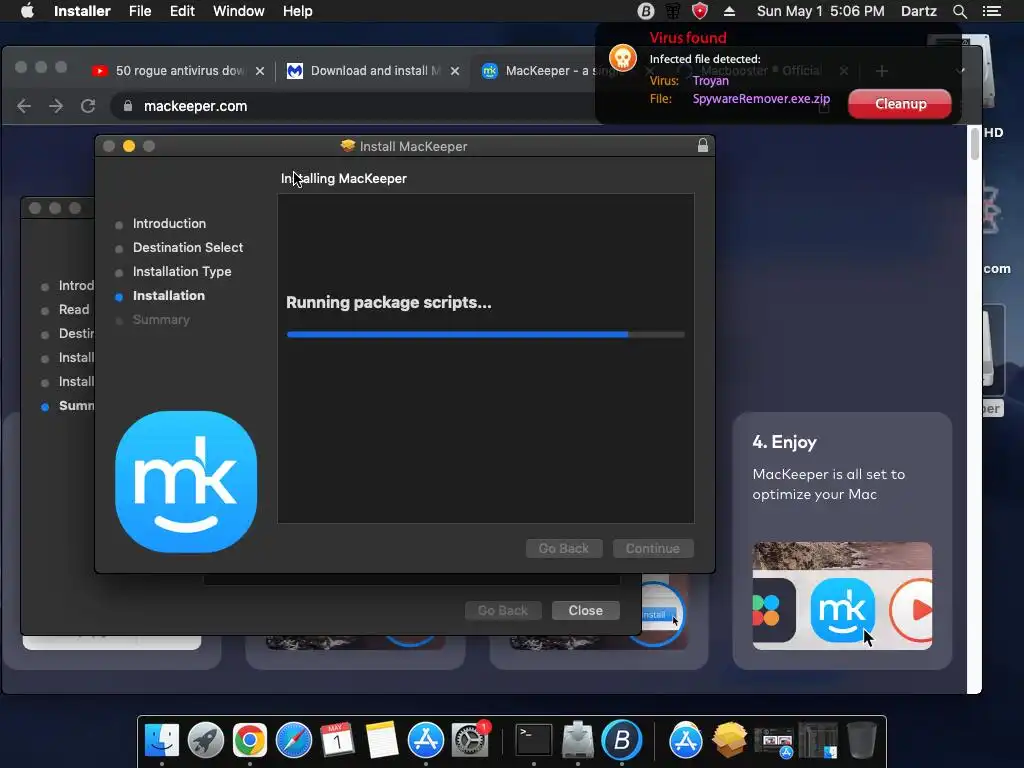Open the package box icon in dock
The width and height of the screenshot is (1024, 768).
click(729, 740)
